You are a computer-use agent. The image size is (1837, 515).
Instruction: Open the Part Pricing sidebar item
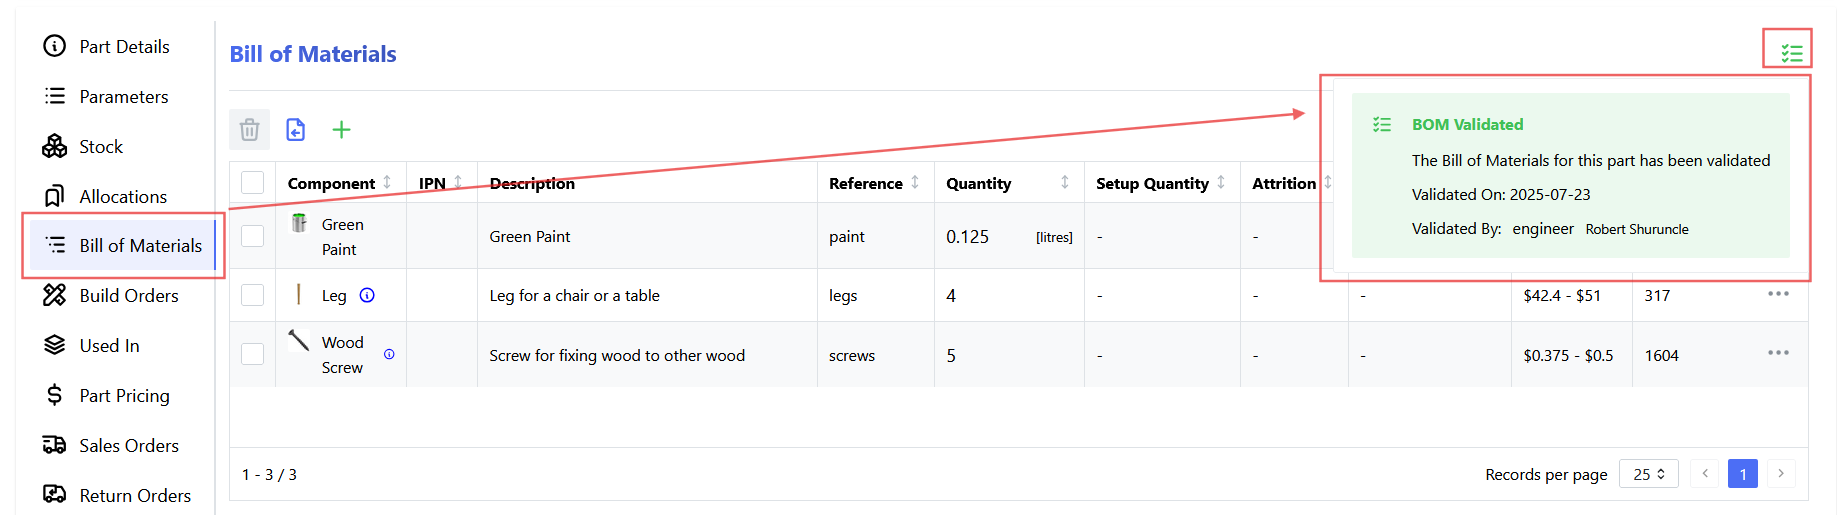124,396
